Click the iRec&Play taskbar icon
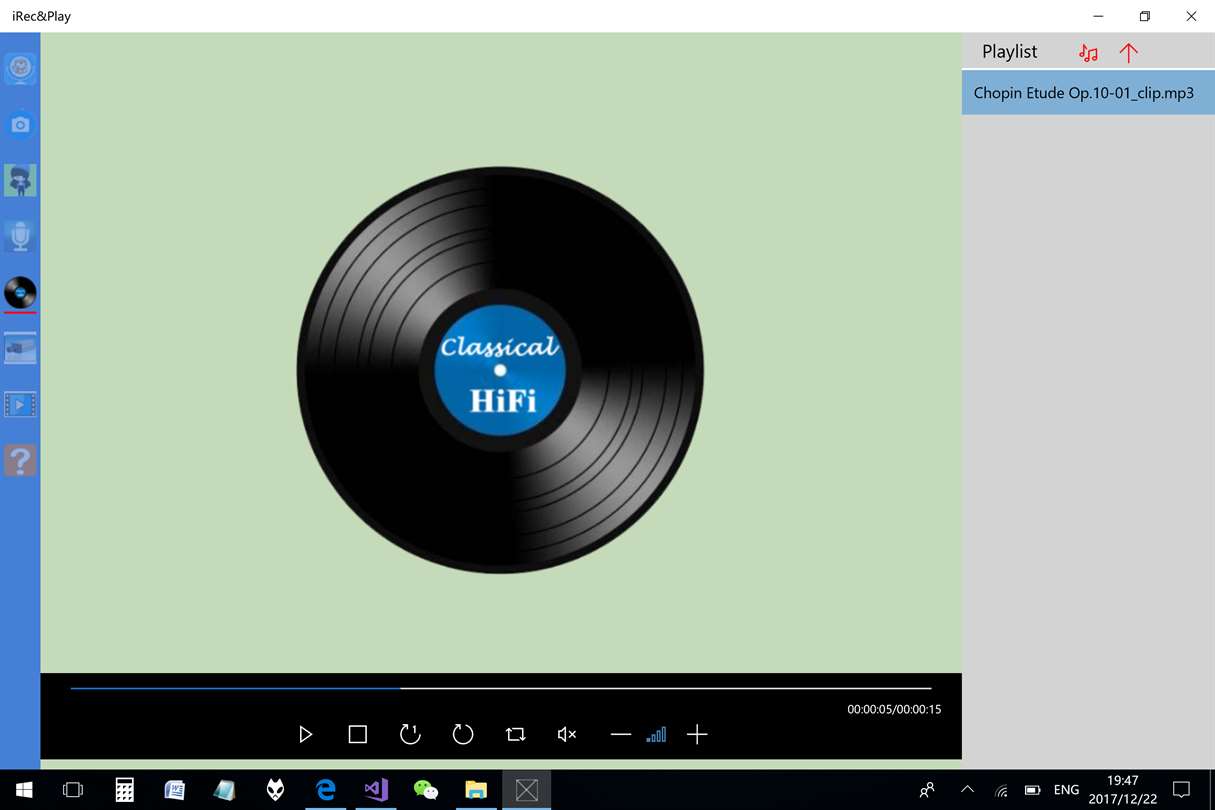This screenshot has height=810, width=1215. [526, 790]
